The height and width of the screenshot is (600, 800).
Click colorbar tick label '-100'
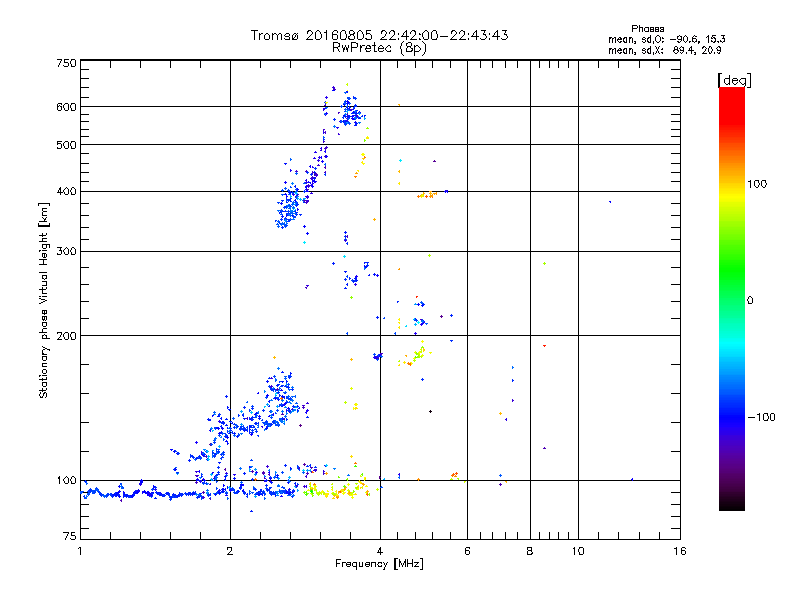click(761, 417)
